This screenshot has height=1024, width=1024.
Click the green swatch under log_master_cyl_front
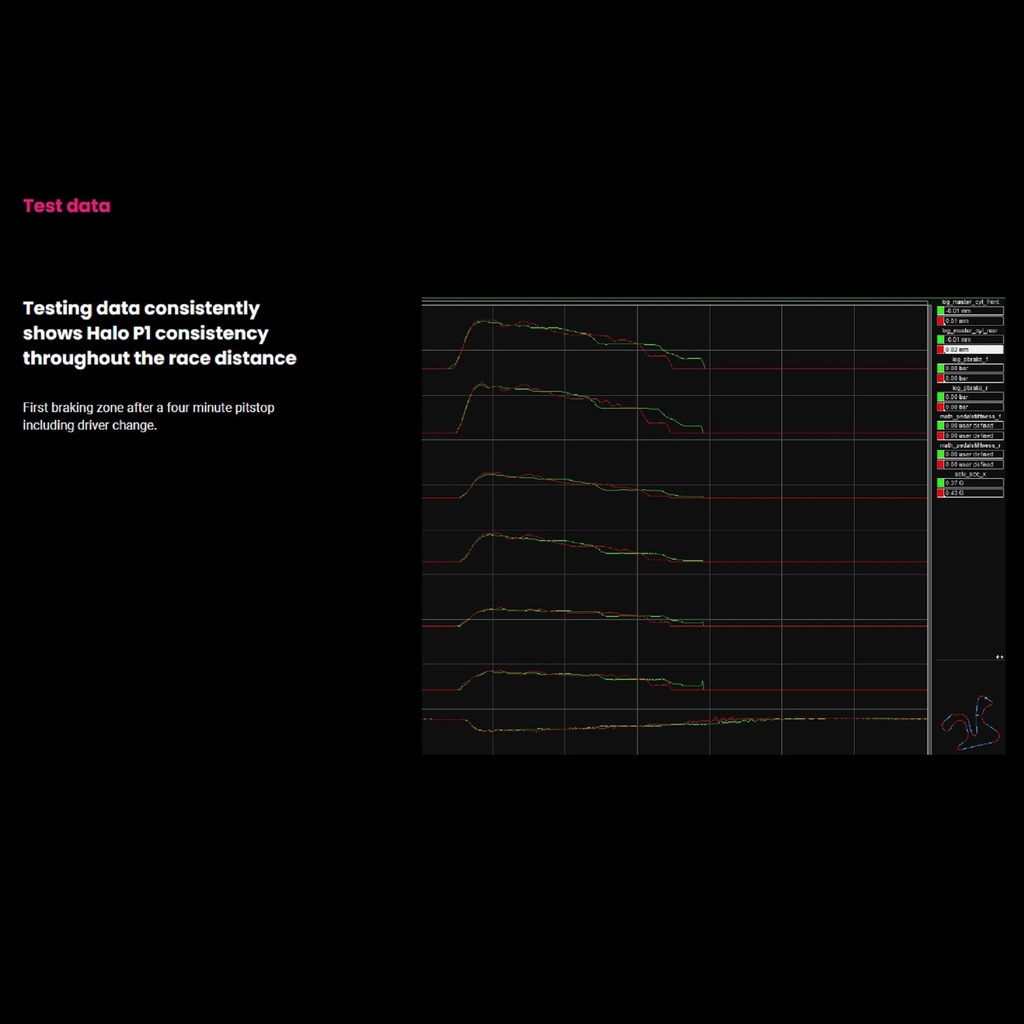tap(940, 311)
